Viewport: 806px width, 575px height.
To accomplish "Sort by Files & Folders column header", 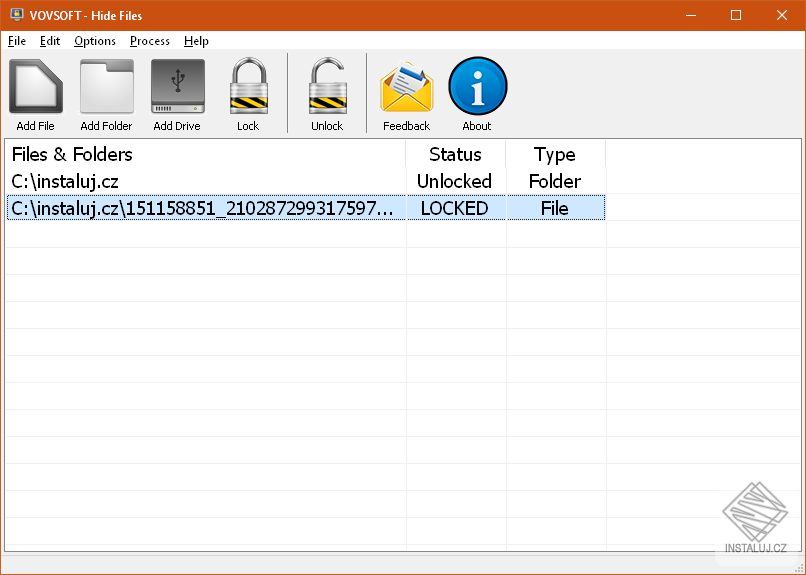I will click(x=206, y=154).
